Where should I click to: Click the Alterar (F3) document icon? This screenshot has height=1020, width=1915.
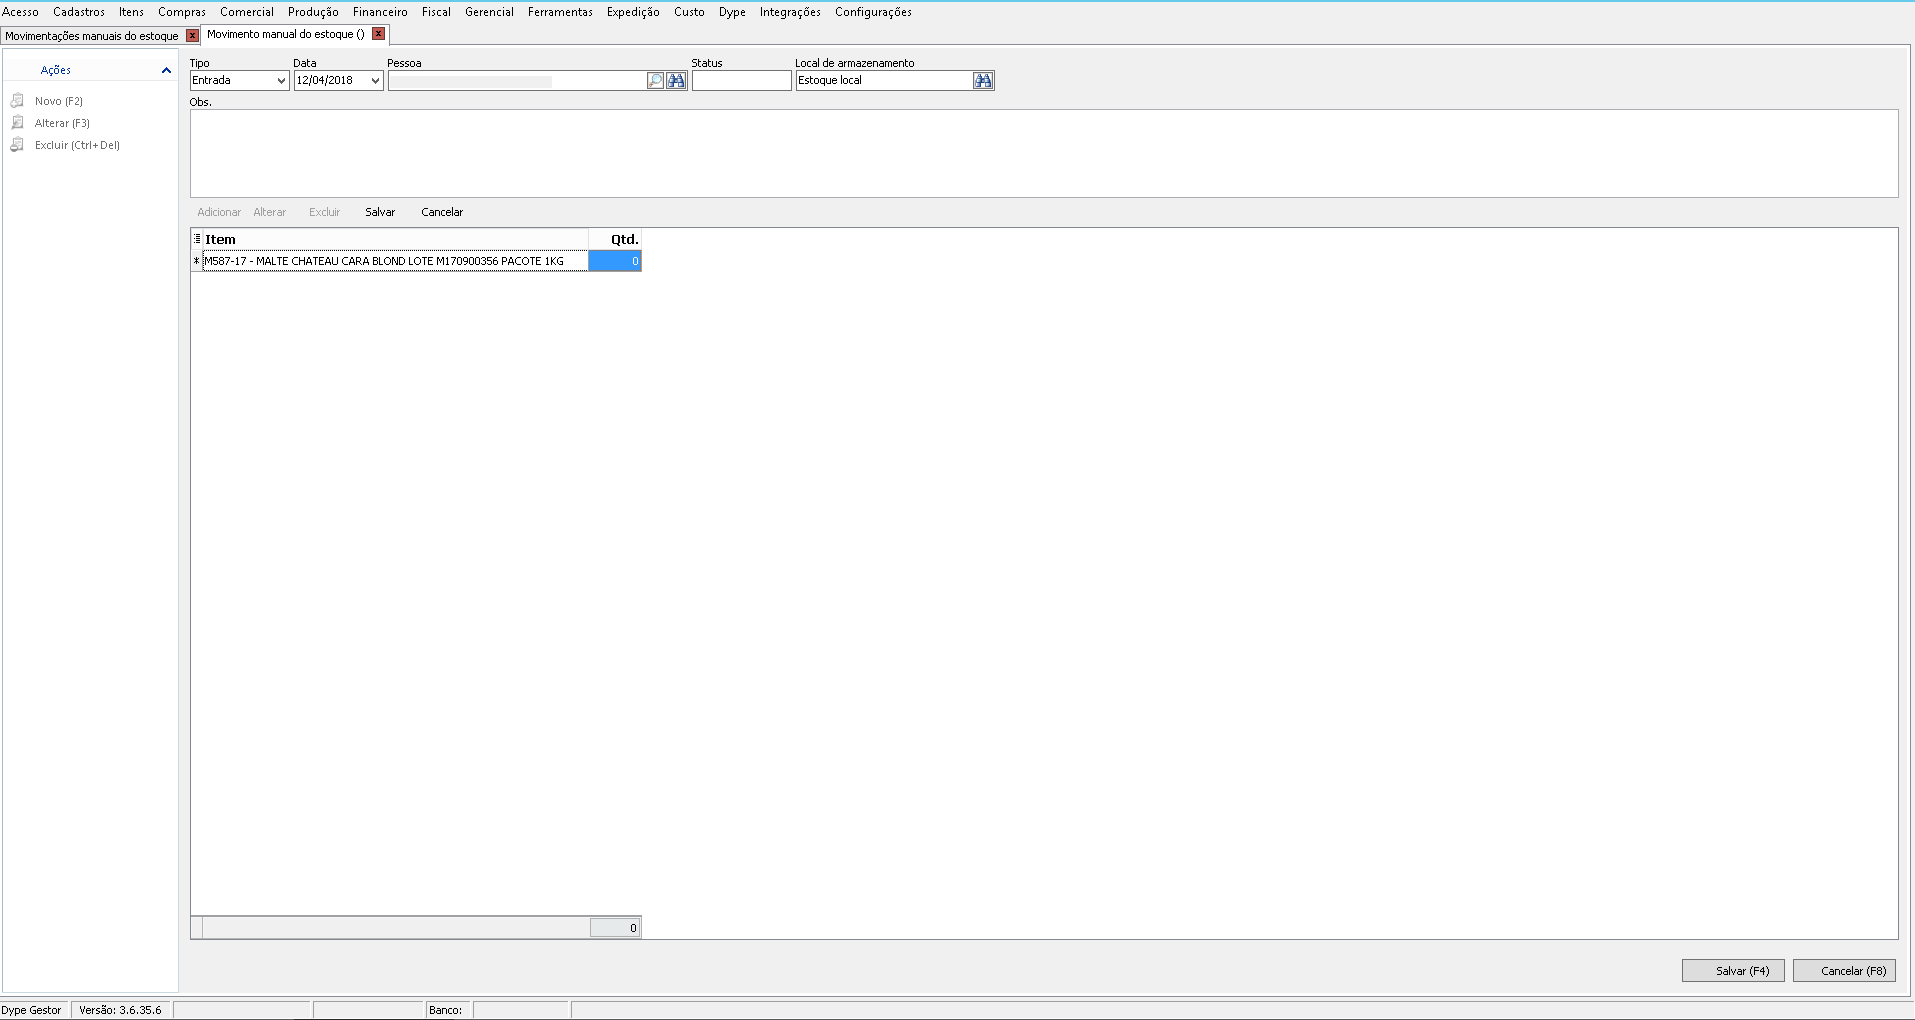coord(17,122)
